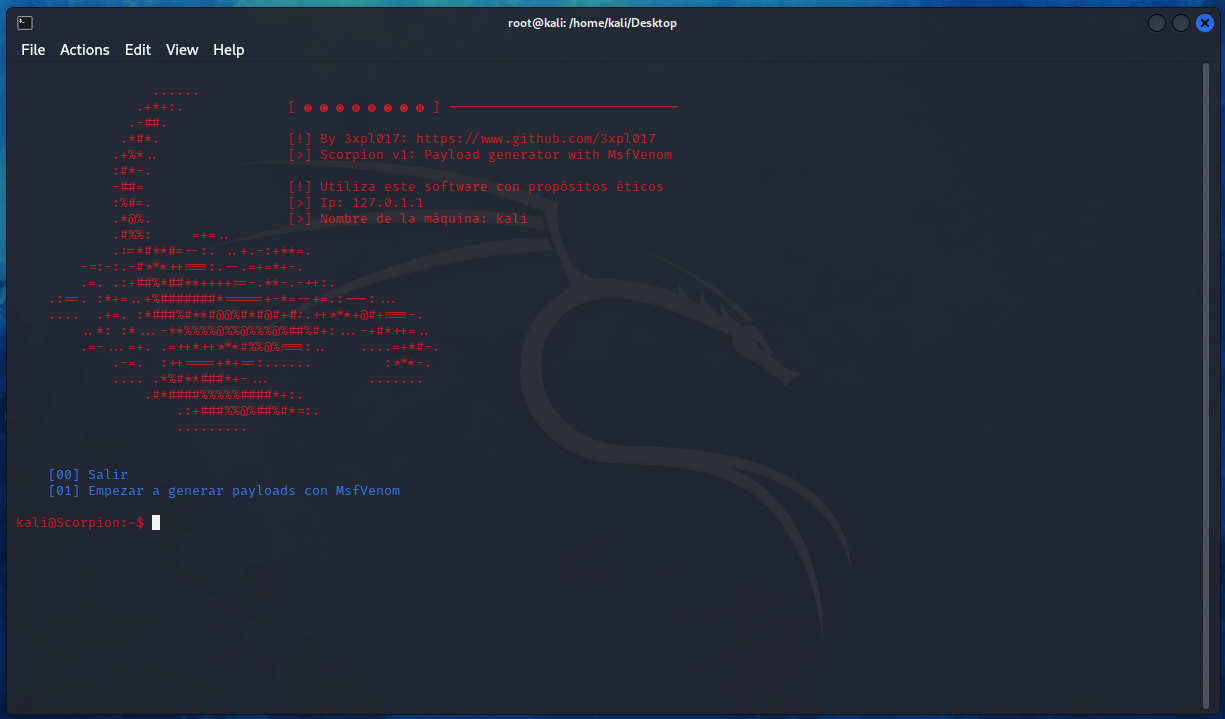
Task: Click 'Nombre de la máquina: kali' line
Action: pos(408,219)
